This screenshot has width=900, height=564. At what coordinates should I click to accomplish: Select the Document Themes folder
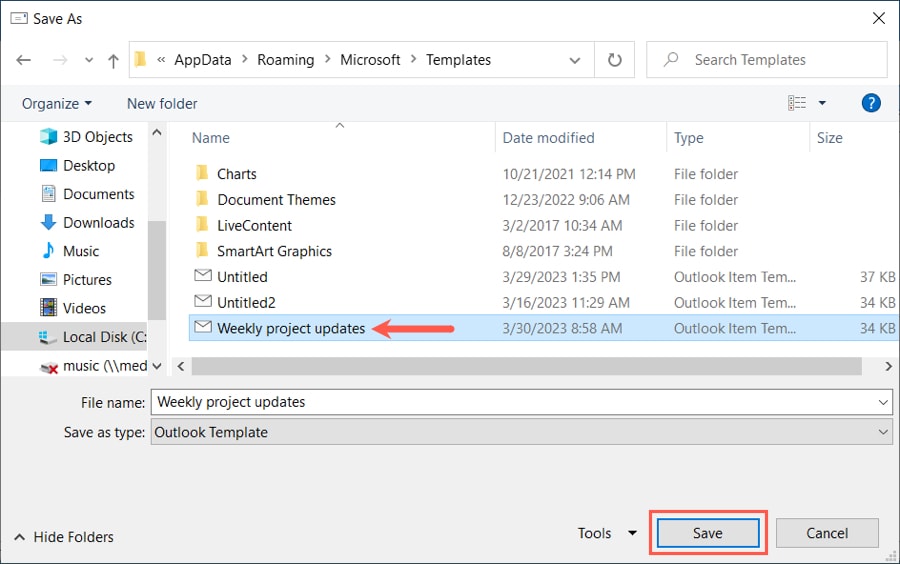[276, 200]
